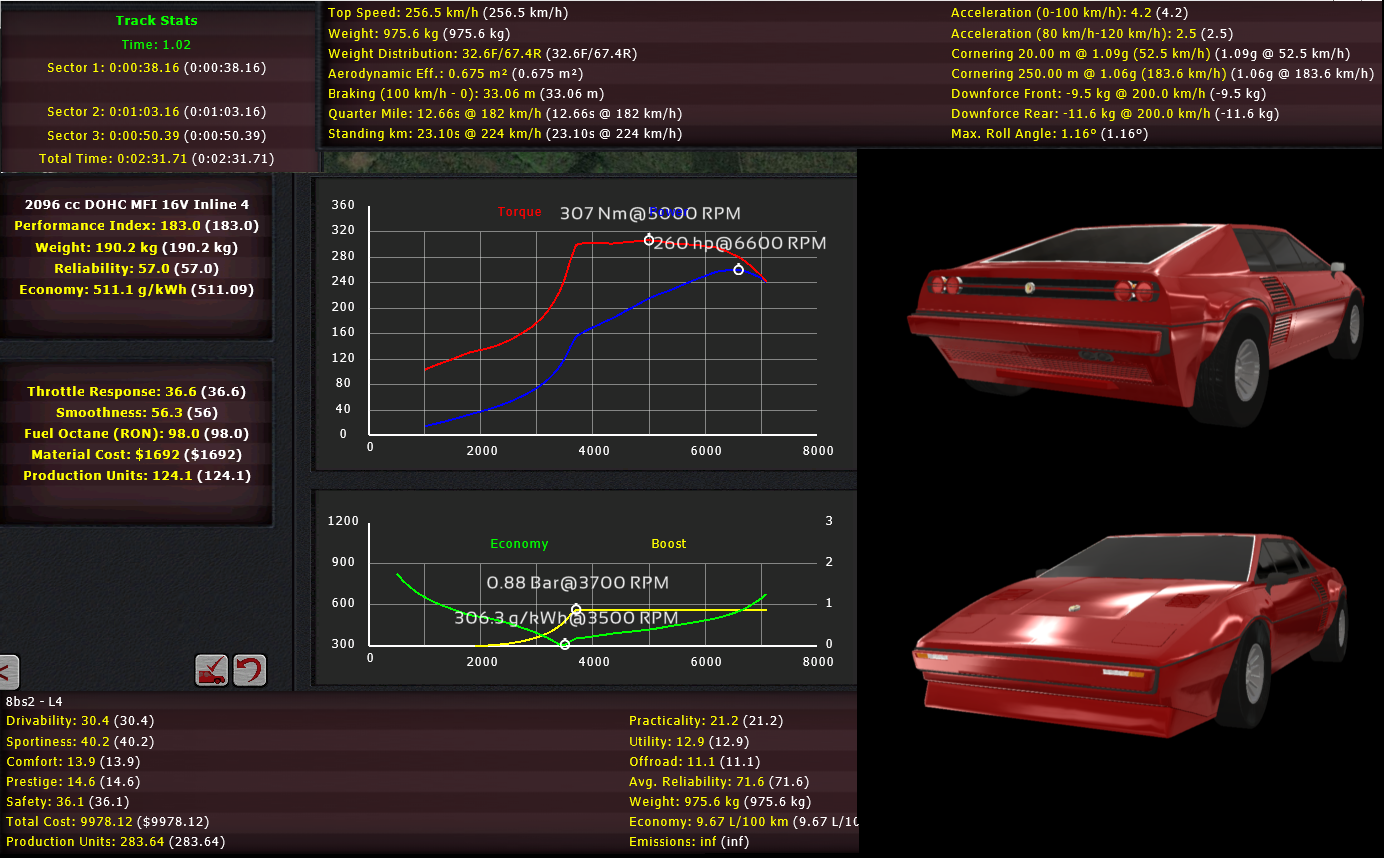Image resolution: width=1384 pixels, height=858 pixels.
Task: Click the Fuel Octane (RON) 98.0 value
Action: coord(136,433)
